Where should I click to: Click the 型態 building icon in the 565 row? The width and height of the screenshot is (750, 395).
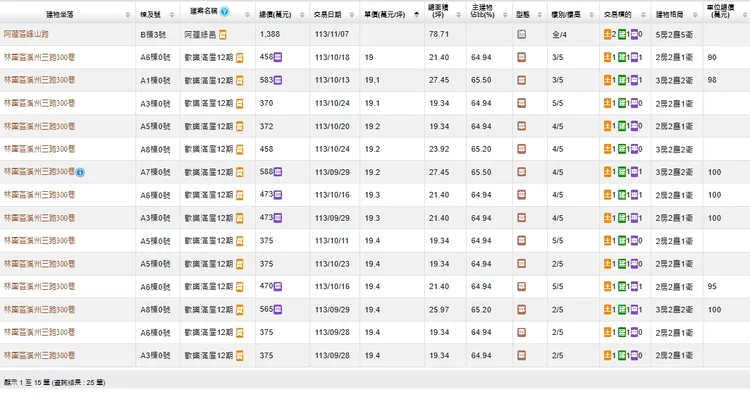[x=521, y=309]
